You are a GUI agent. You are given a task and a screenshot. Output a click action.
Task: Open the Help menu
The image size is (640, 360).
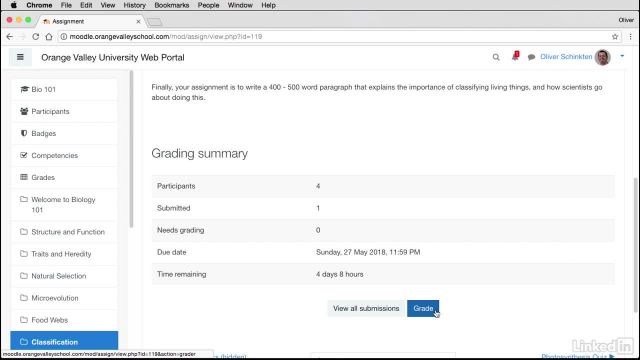[x=269, y=5]
